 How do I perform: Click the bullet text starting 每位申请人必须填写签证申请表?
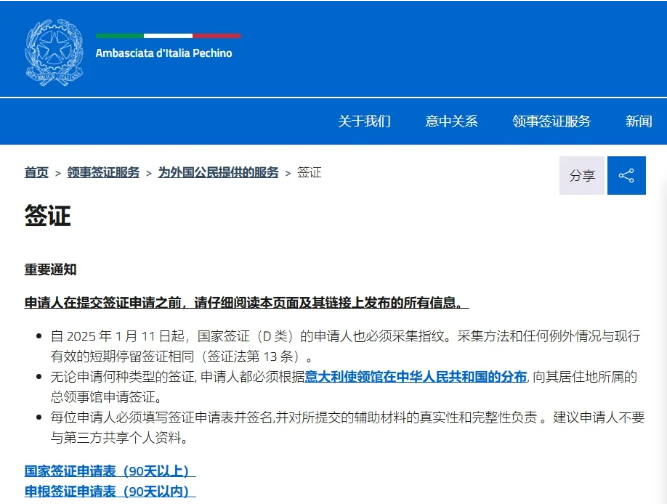coord(348,427)
